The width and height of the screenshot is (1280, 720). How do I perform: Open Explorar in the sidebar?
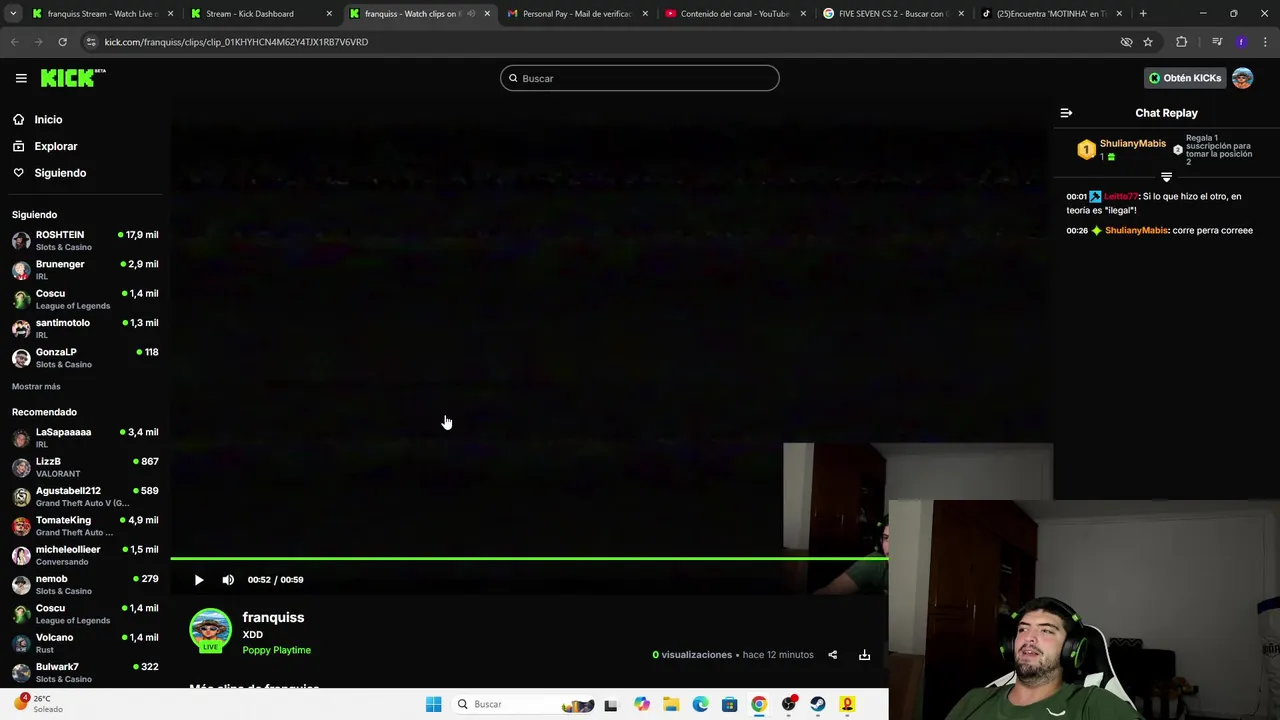pos(56,146)
